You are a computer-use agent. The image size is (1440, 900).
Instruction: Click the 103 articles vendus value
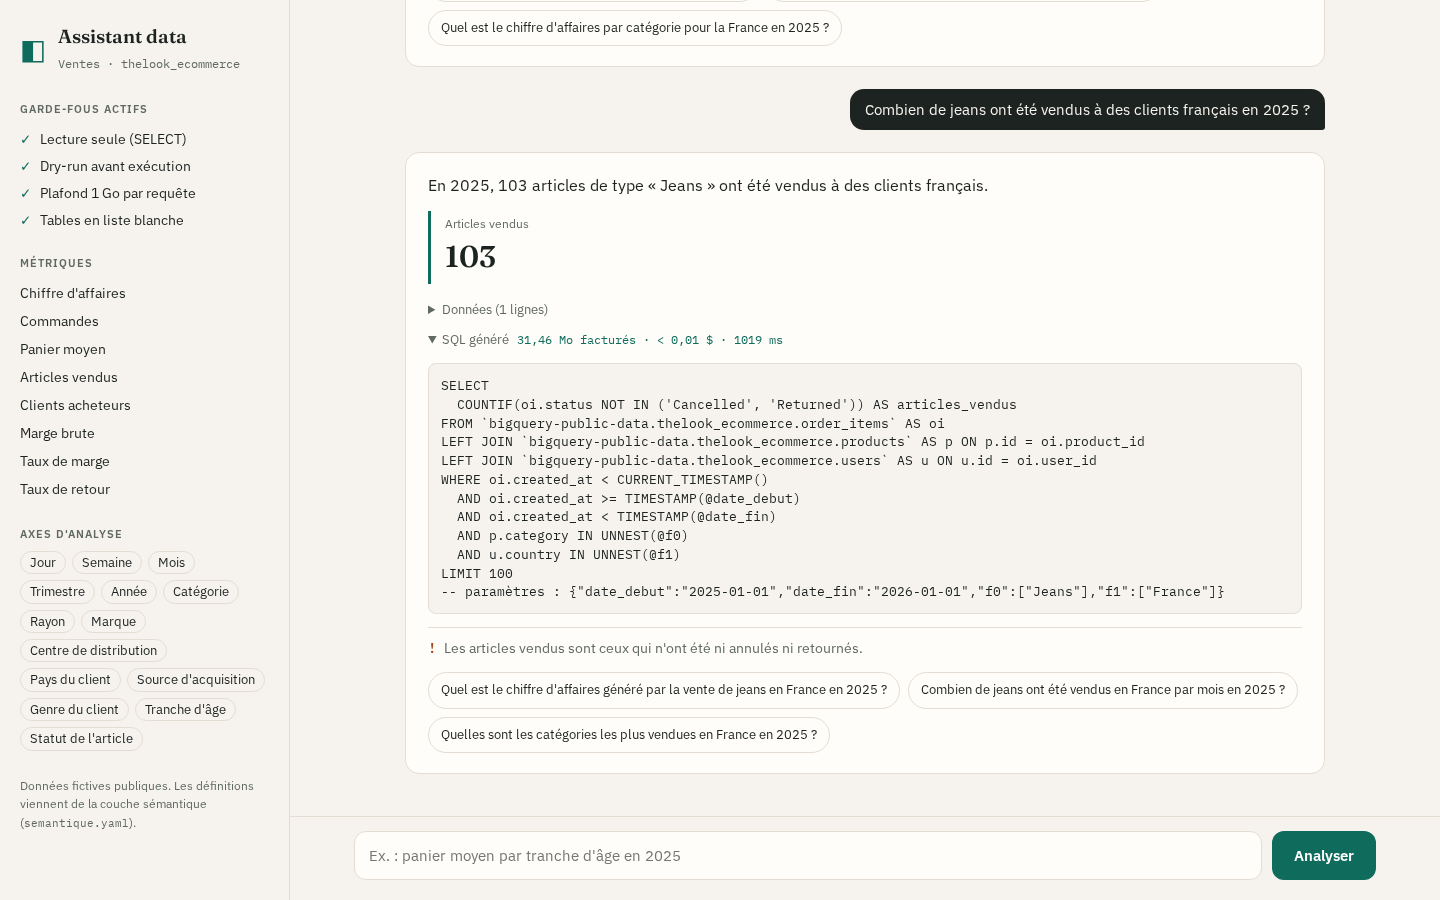470,257
